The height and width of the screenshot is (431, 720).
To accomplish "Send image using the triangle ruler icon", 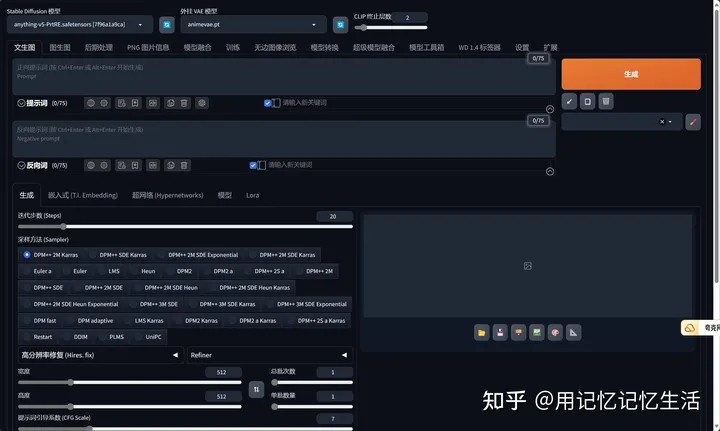I will tap(574, 331).
